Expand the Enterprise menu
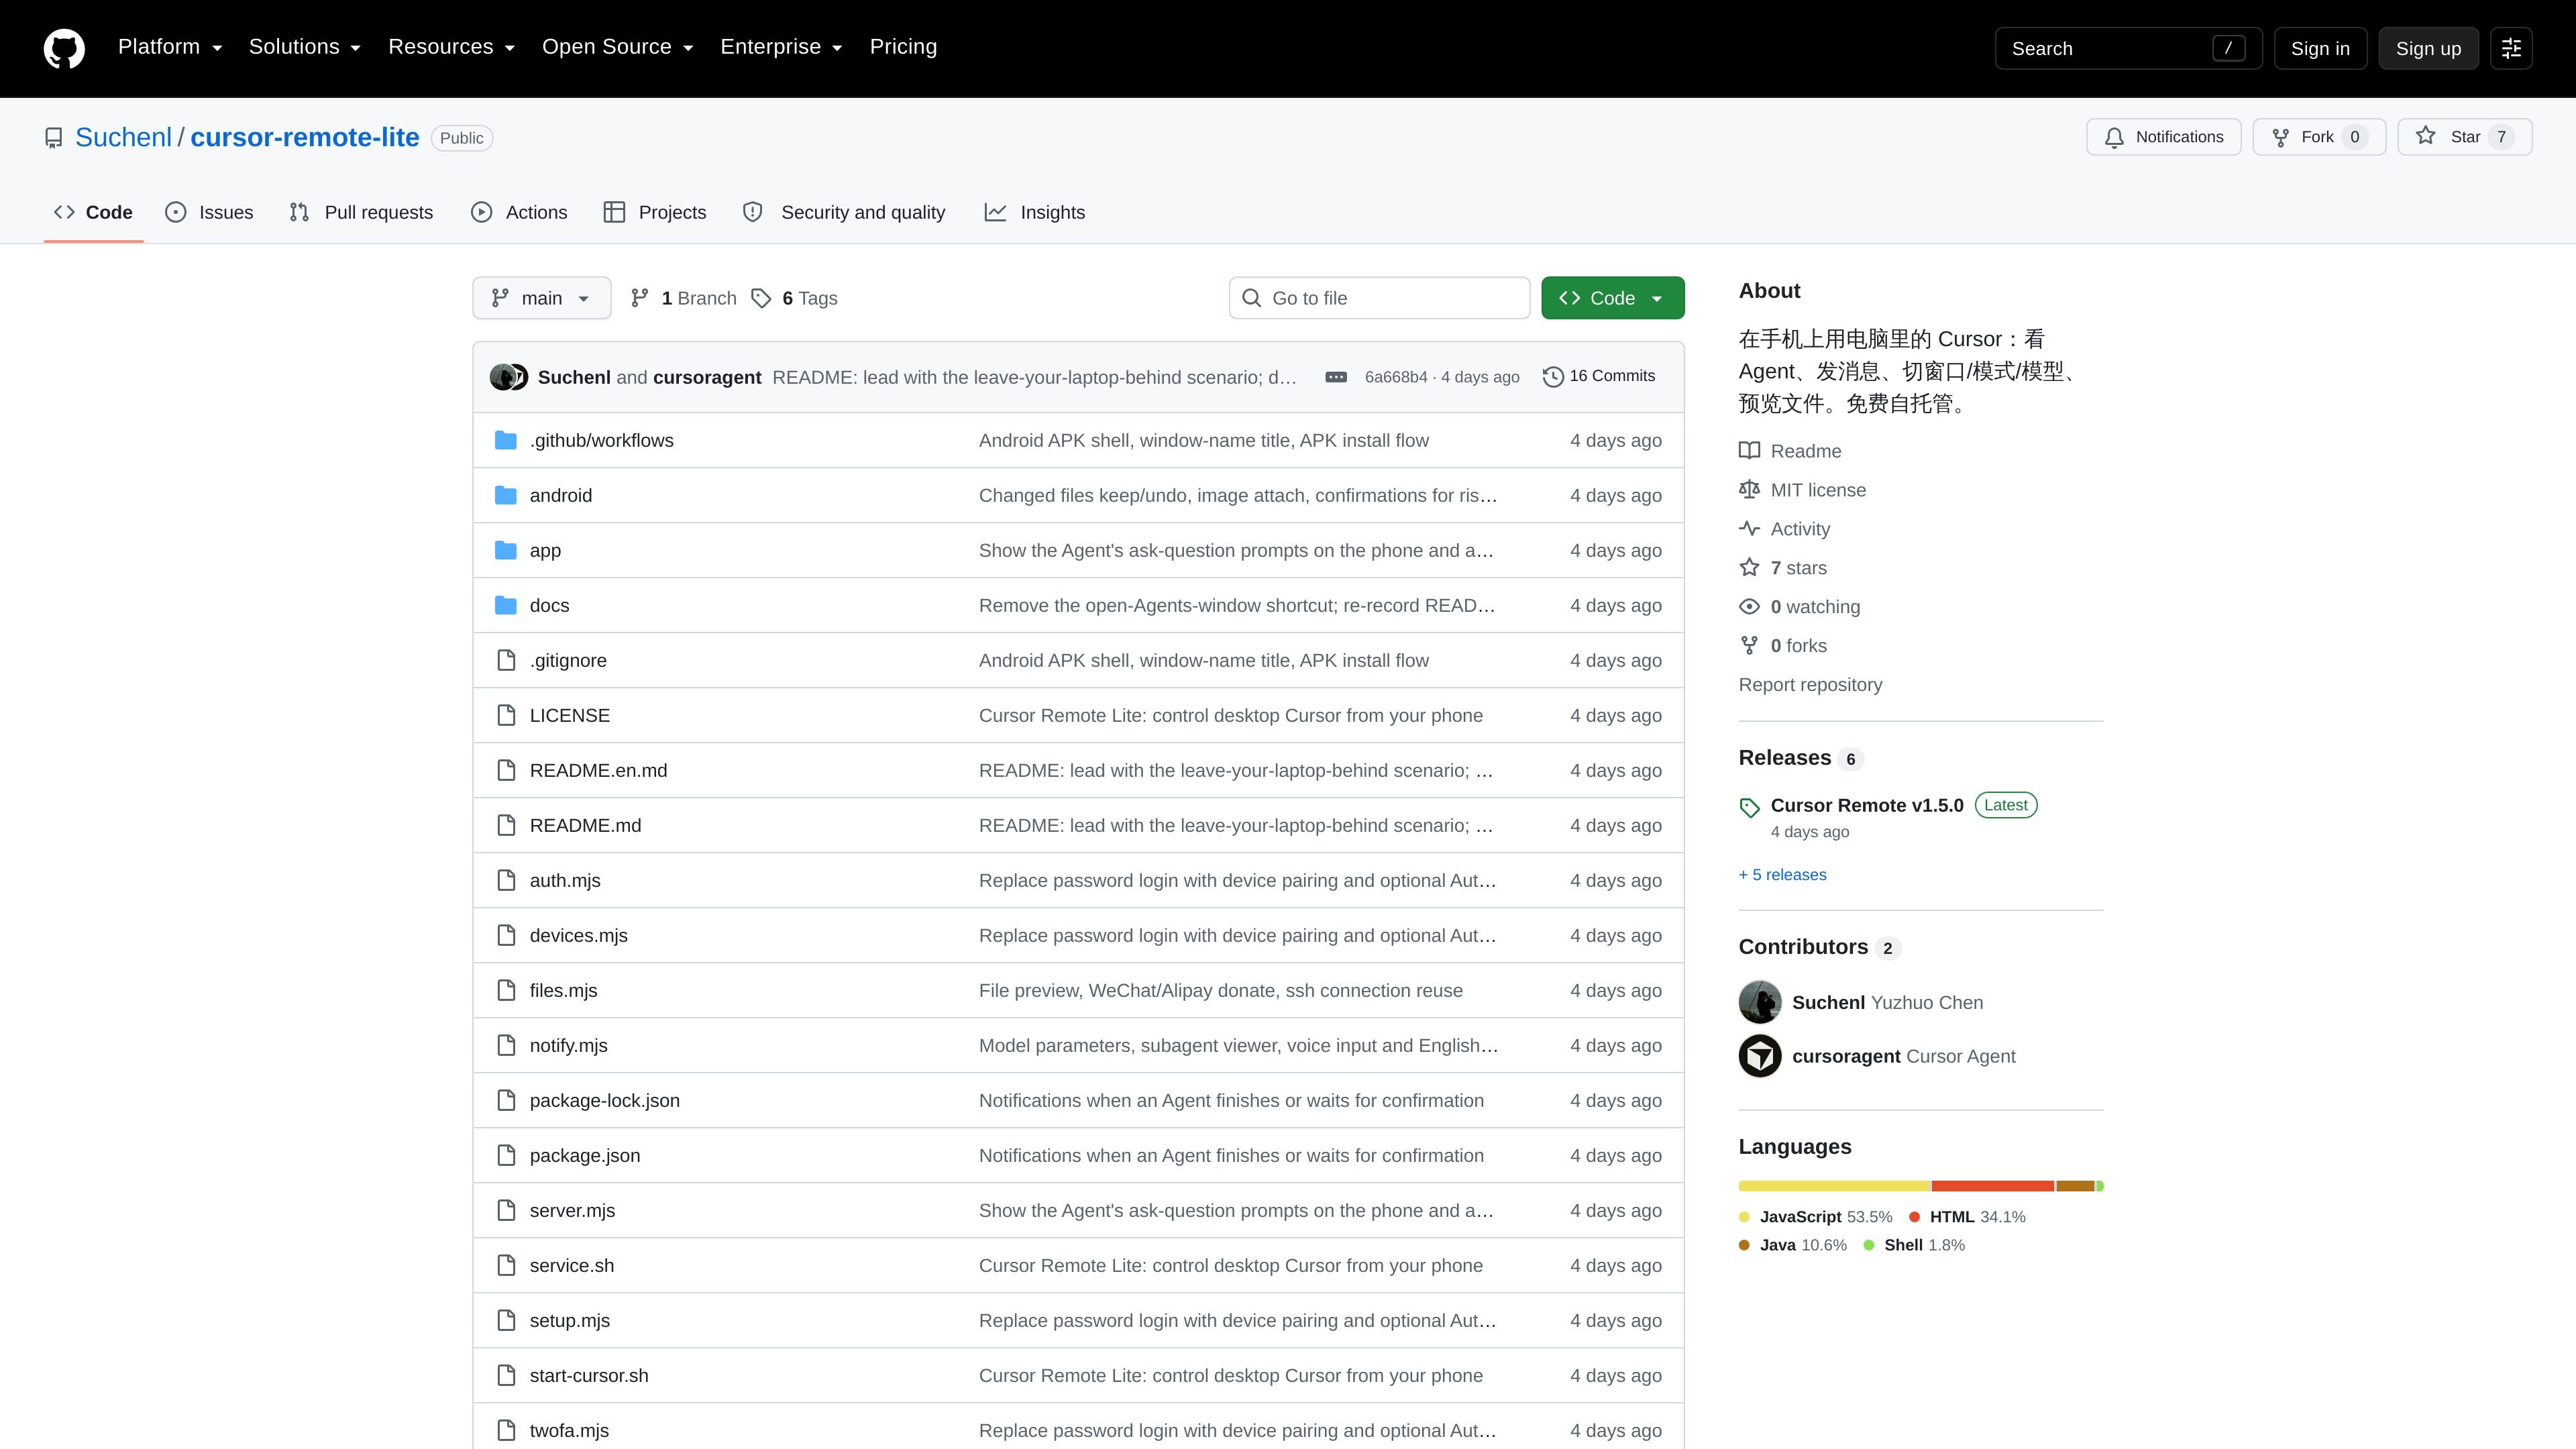Viewport: 2576px width, 1449px height. pyautogui.click(x=781, y=47)
